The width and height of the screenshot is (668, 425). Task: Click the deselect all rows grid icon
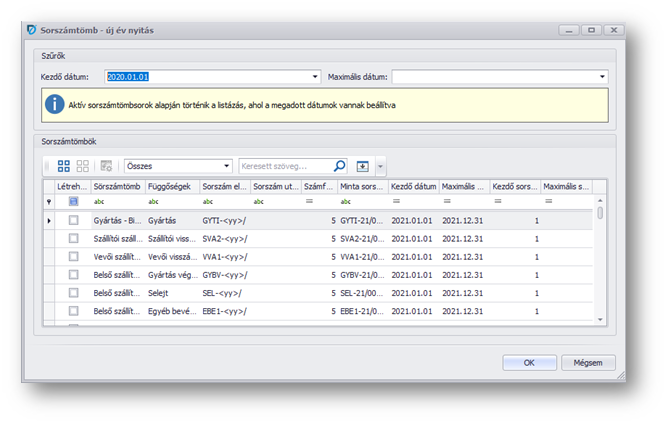[82, 166]
